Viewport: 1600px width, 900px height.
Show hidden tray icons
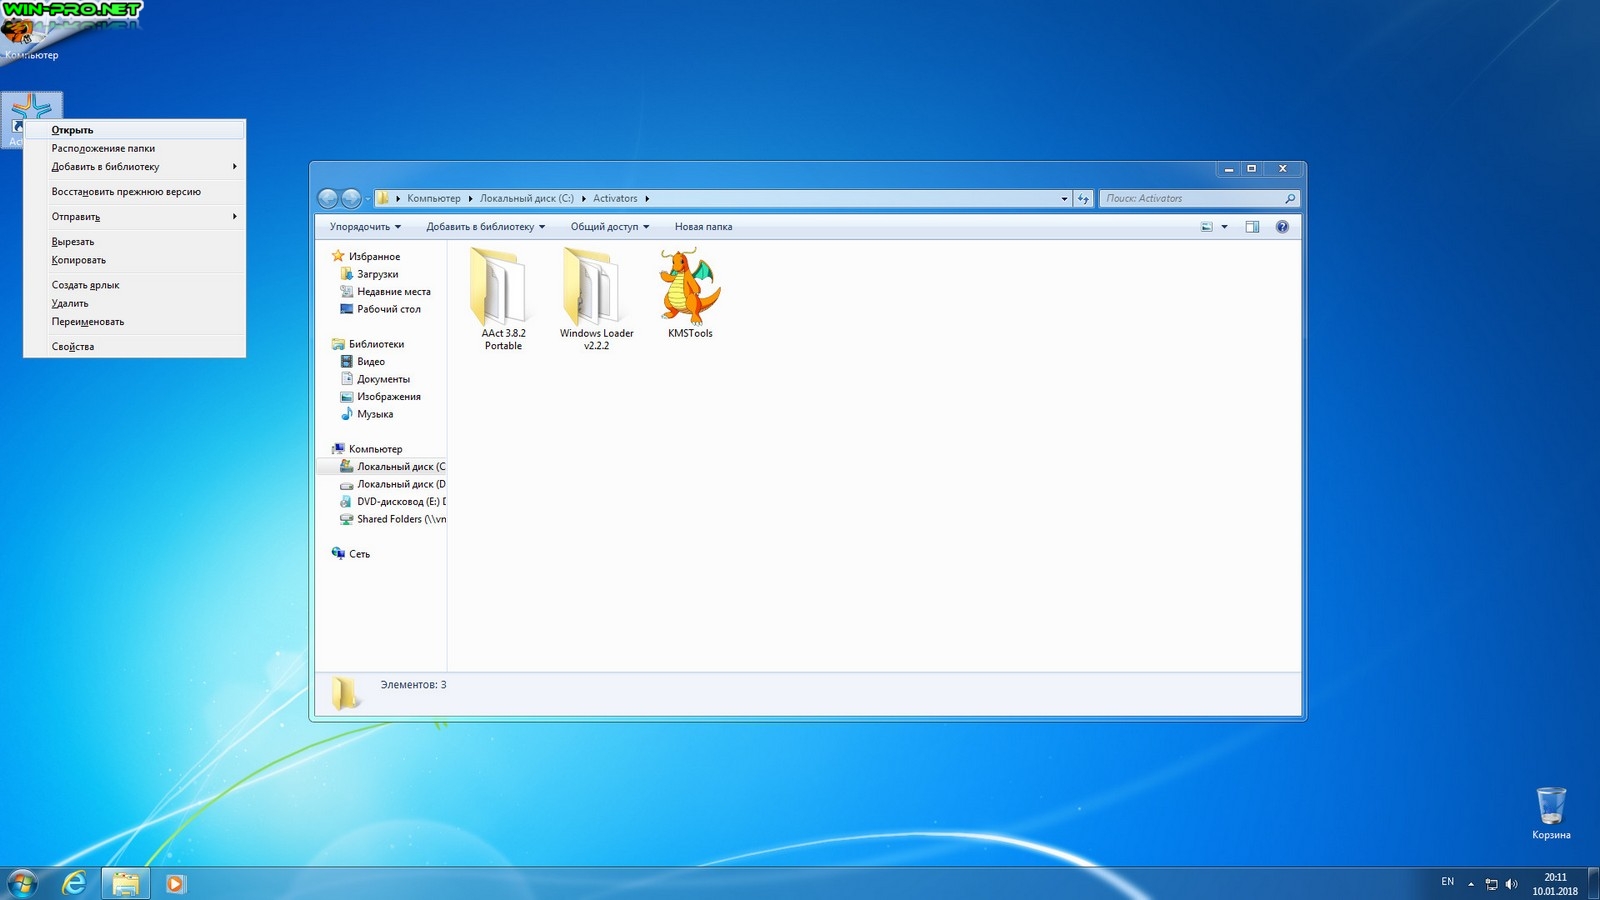coord(1471,884)
